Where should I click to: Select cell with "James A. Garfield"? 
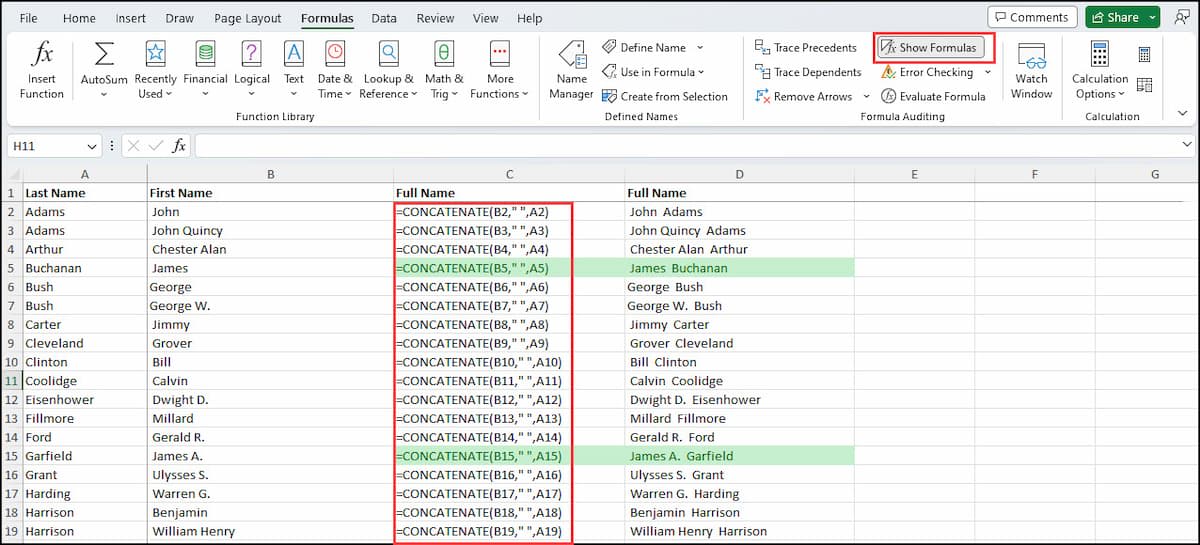739,456
